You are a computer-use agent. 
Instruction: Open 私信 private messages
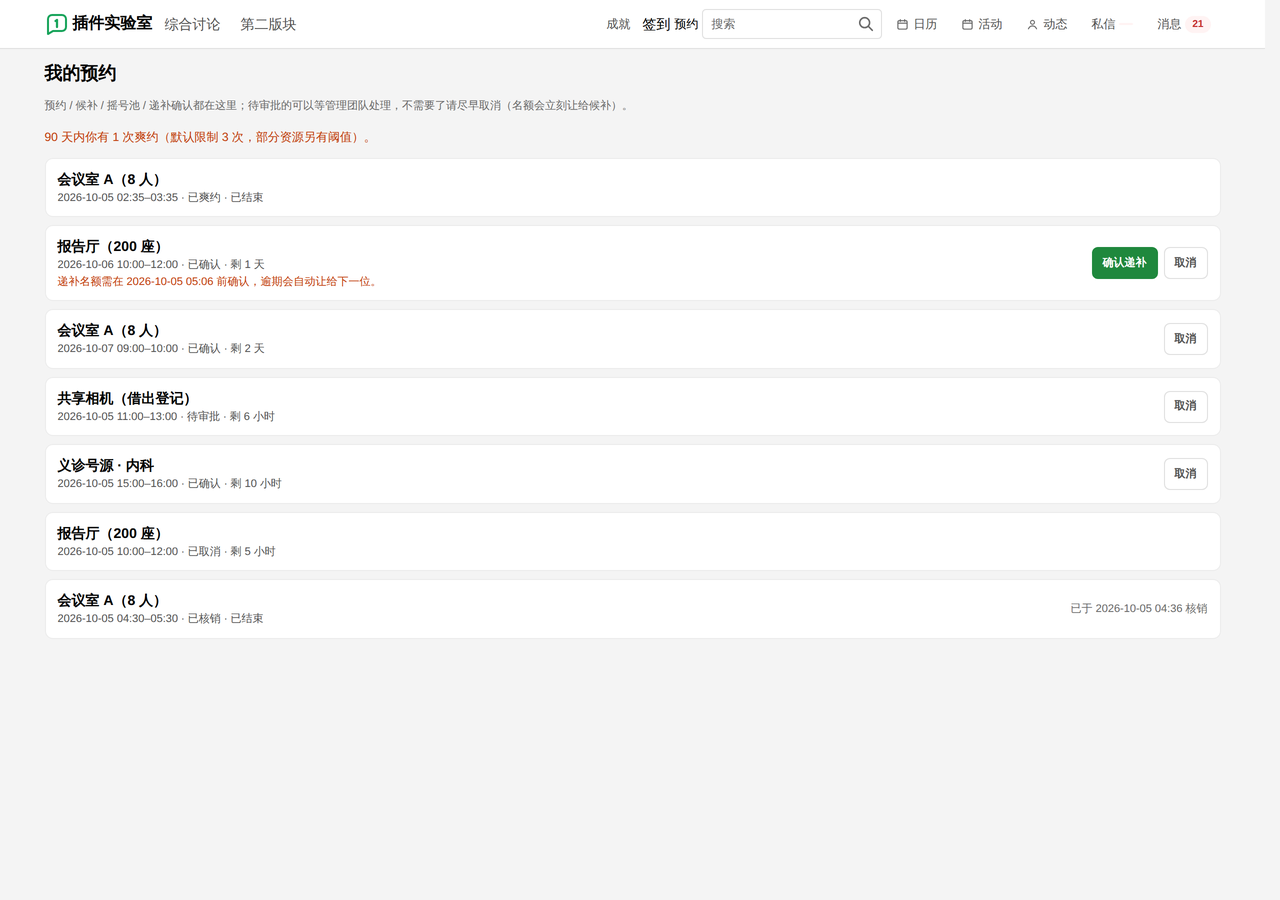pyautogui.click(x=1103, y=24)
